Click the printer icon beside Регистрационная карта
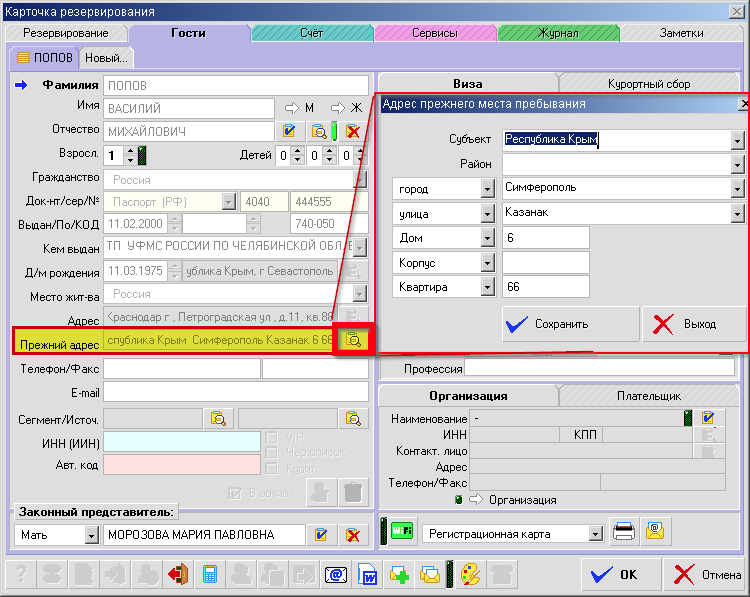This screenshot has width=750, height=597. tap(624, 533)
